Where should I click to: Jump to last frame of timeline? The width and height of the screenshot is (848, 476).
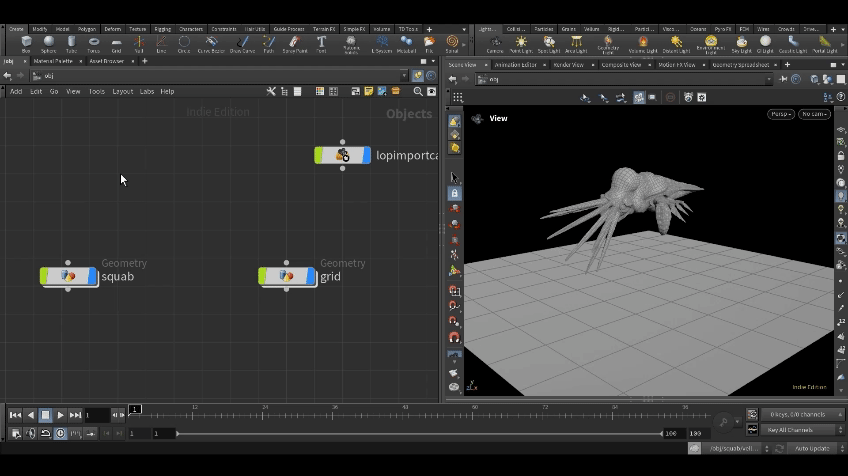(75, 415)
